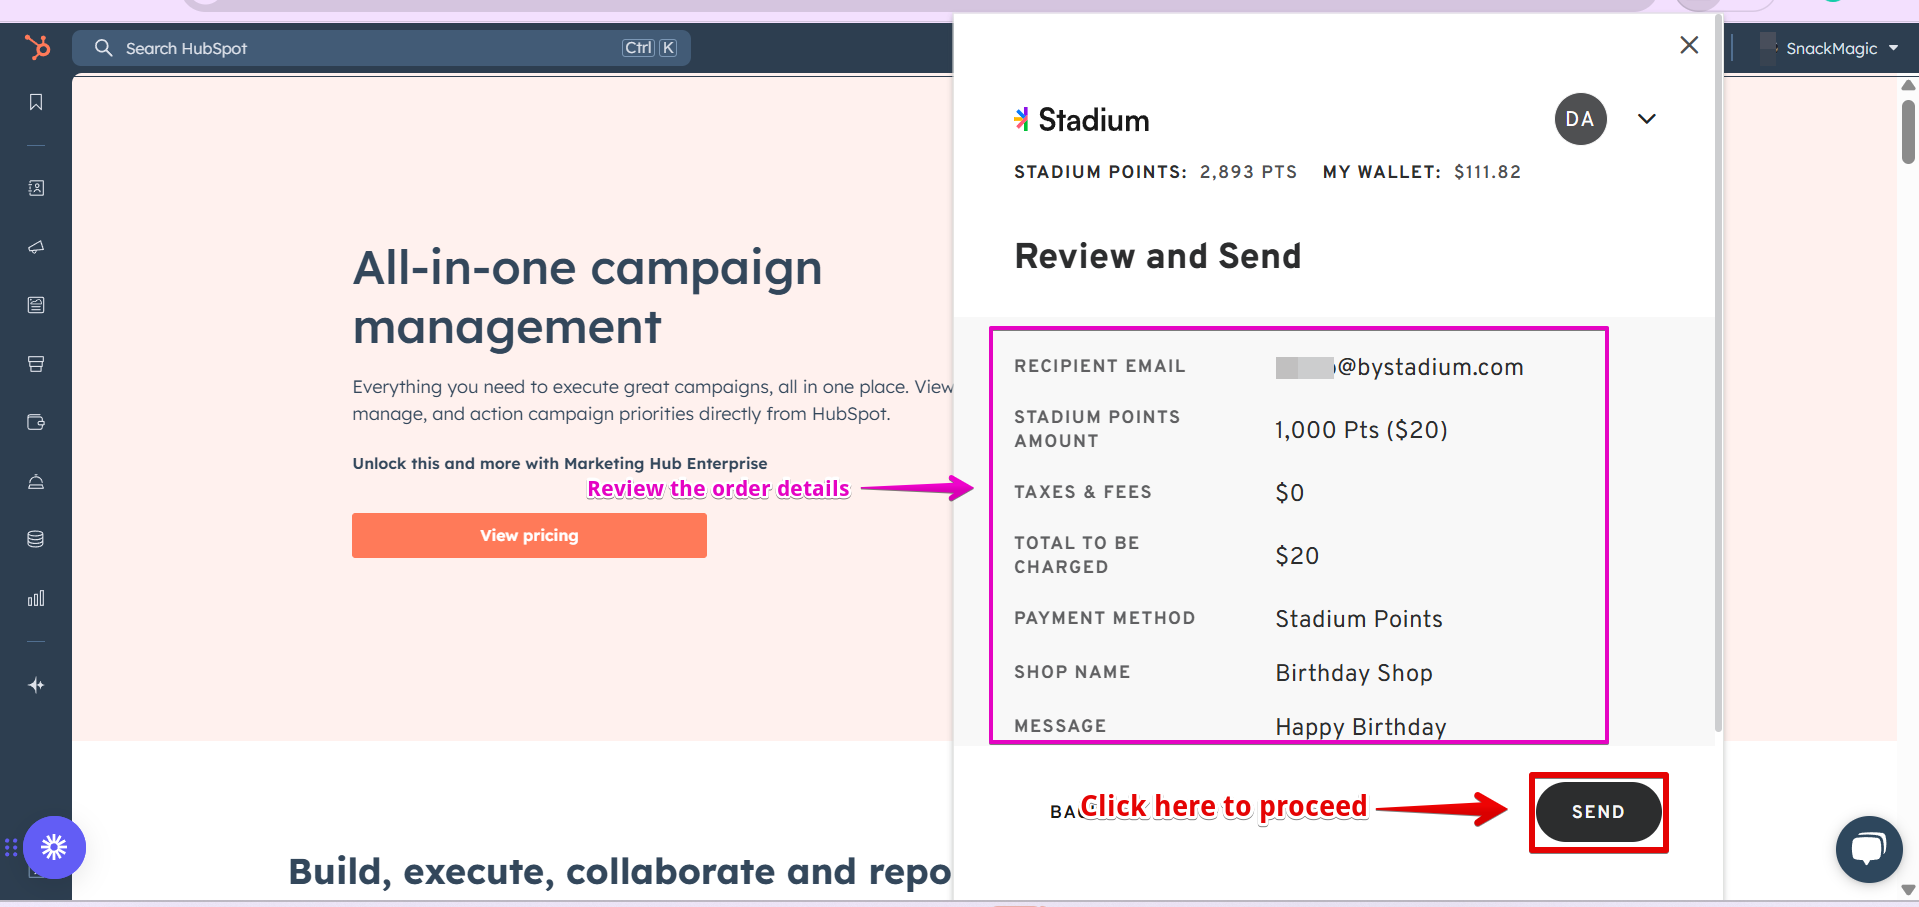The height and width of the screenshot is (907, 1919).
Task: Click the Stadium Points payment method value
Action: coord(1359,619)
